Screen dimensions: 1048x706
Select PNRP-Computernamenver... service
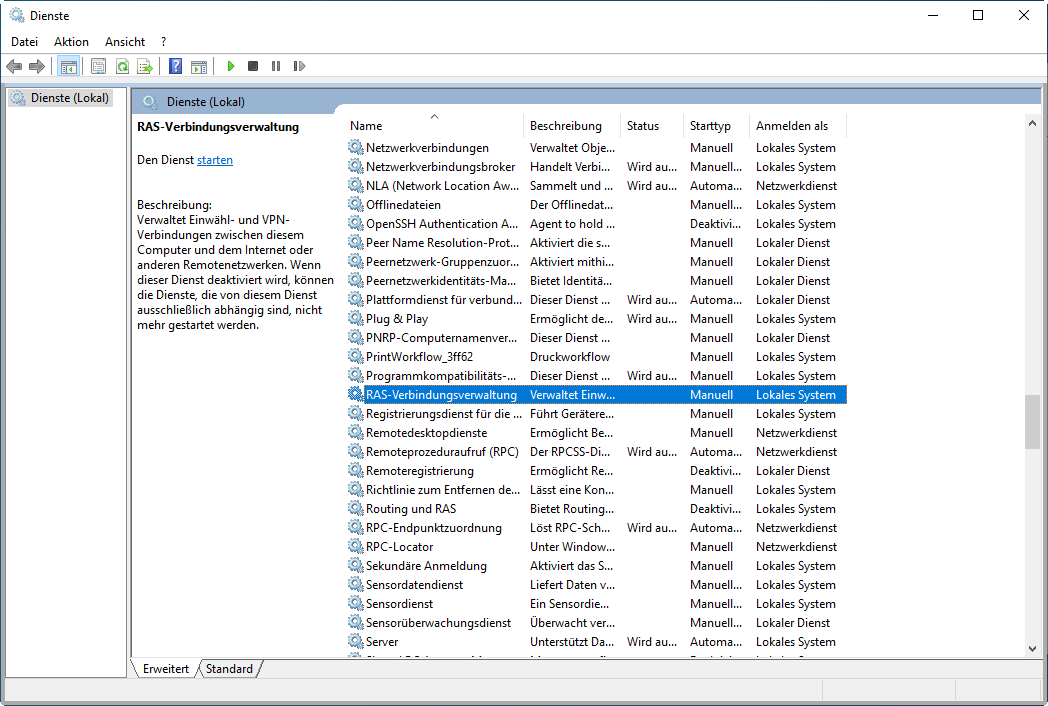pyautogui.click(x=441, y=338)
